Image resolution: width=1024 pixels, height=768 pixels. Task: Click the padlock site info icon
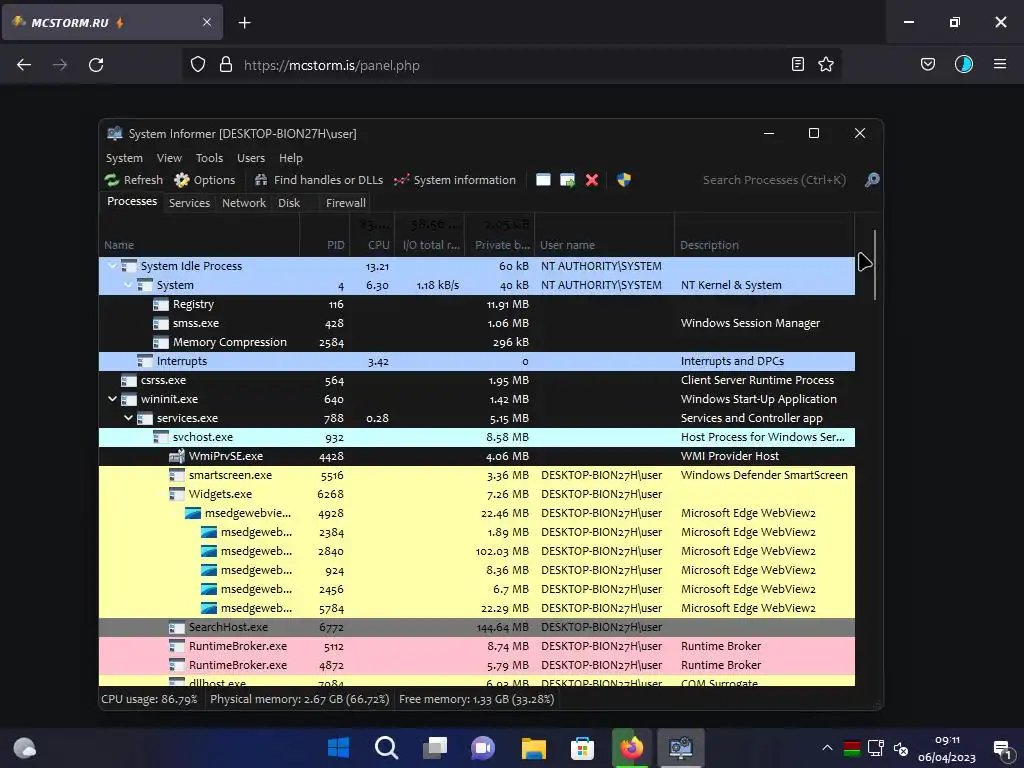(x=226, y=65)
